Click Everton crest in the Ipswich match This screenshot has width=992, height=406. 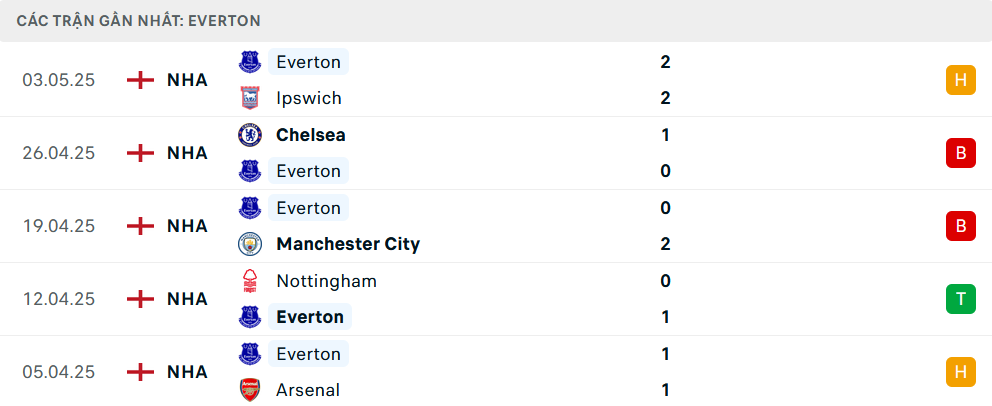(249, 62)
